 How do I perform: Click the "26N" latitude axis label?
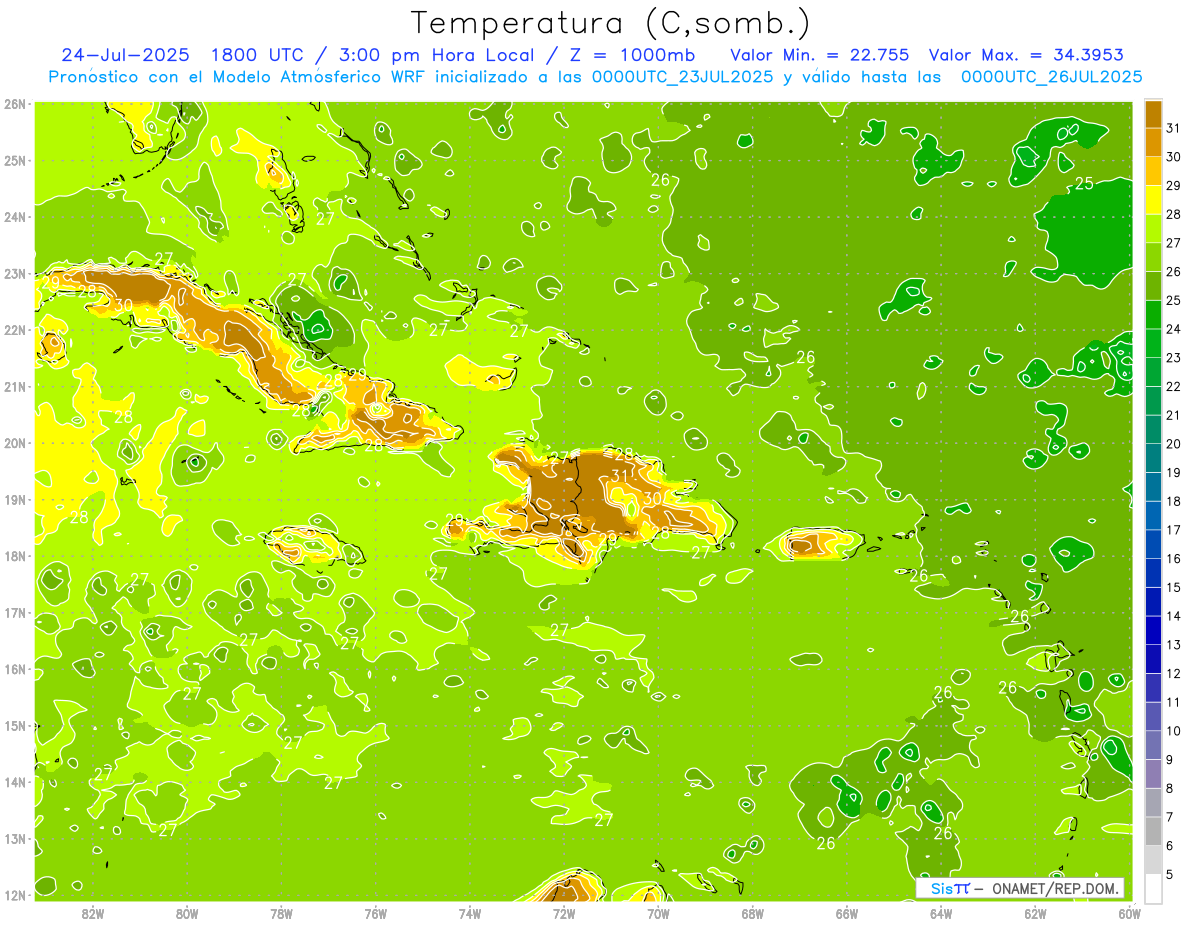[x=15, y=104]
